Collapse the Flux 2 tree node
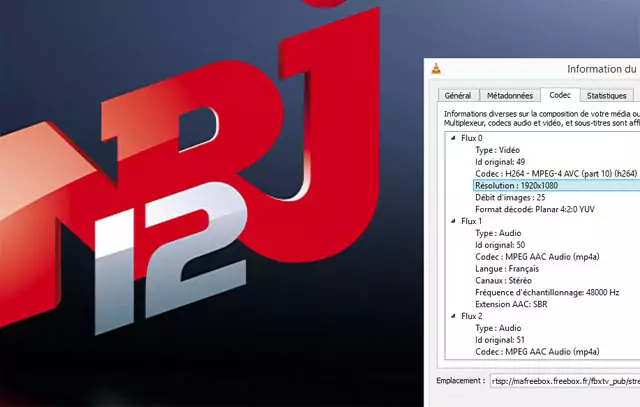Screen dimensions: 640x407 pos(453,316)
